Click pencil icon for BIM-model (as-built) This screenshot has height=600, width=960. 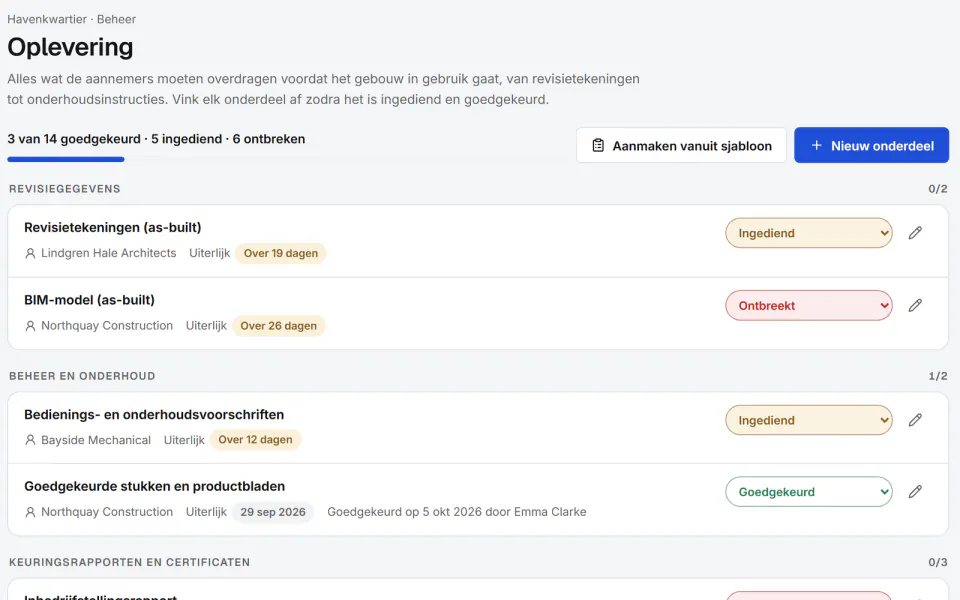[x=915, y=305]
